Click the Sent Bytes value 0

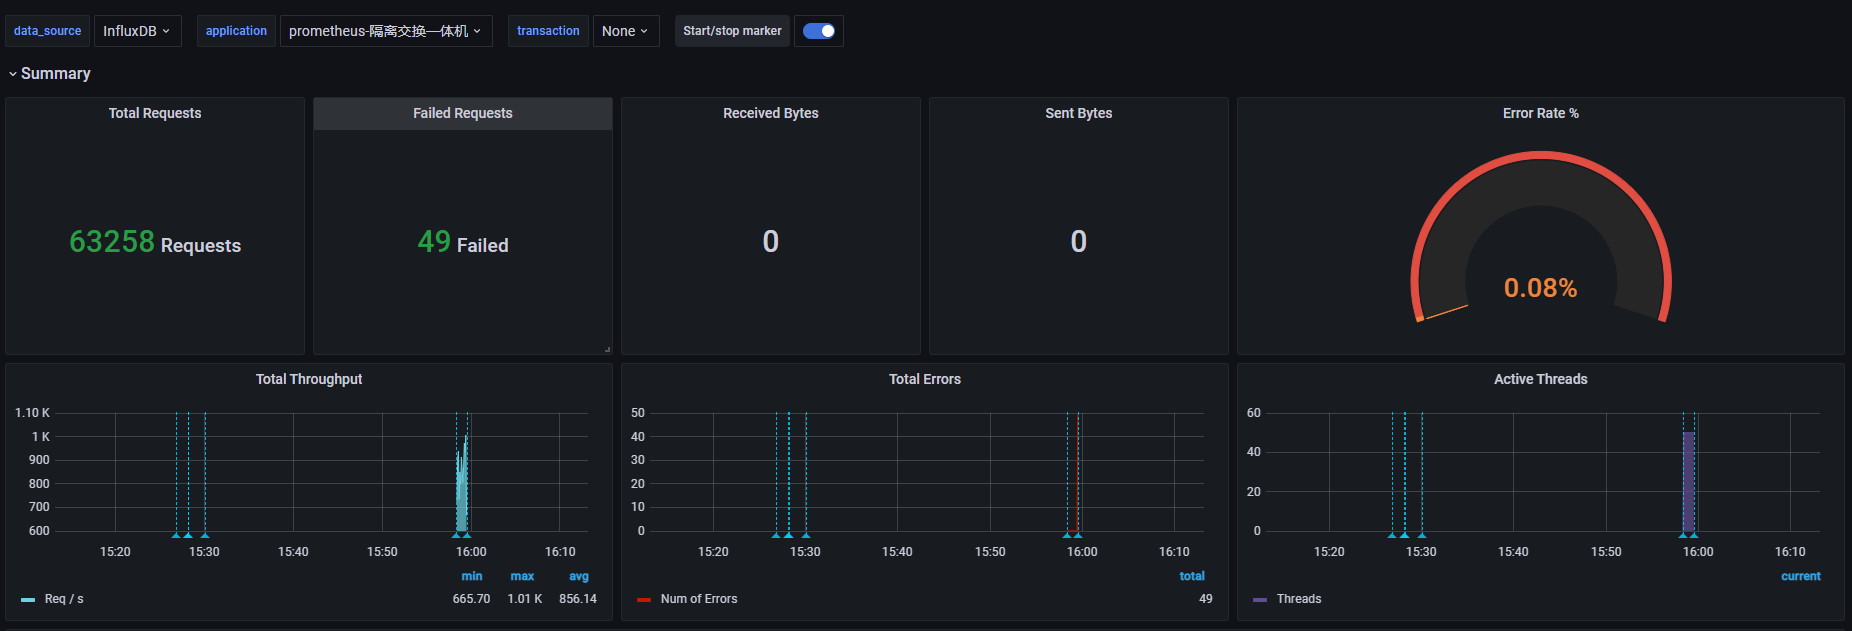click(x=1079, y=241)
